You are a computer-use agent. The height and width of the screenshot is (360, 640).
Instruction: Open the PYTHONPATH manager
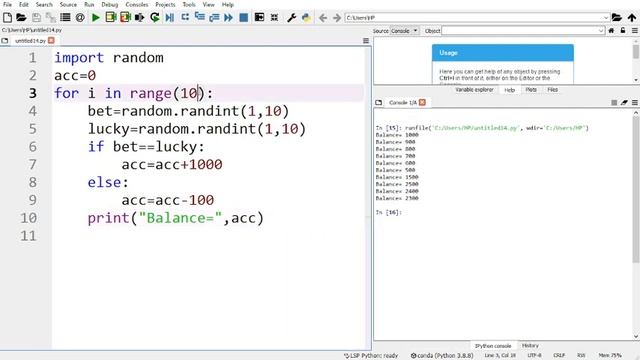coord(306,18)
